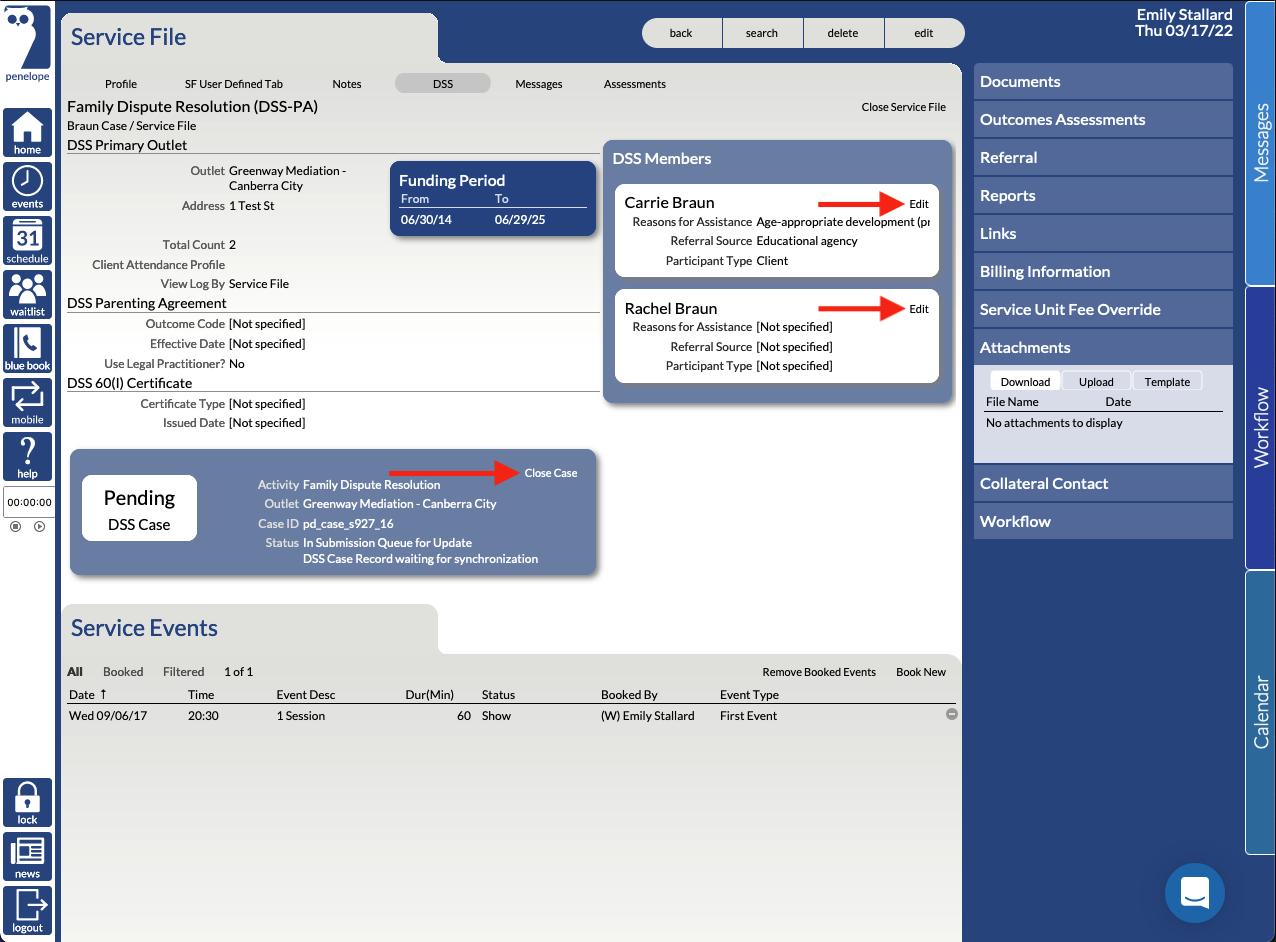The height and width of the screenshot is (942, 1276).
Task: Click the Close Service File link
Action: coord(904,107)
